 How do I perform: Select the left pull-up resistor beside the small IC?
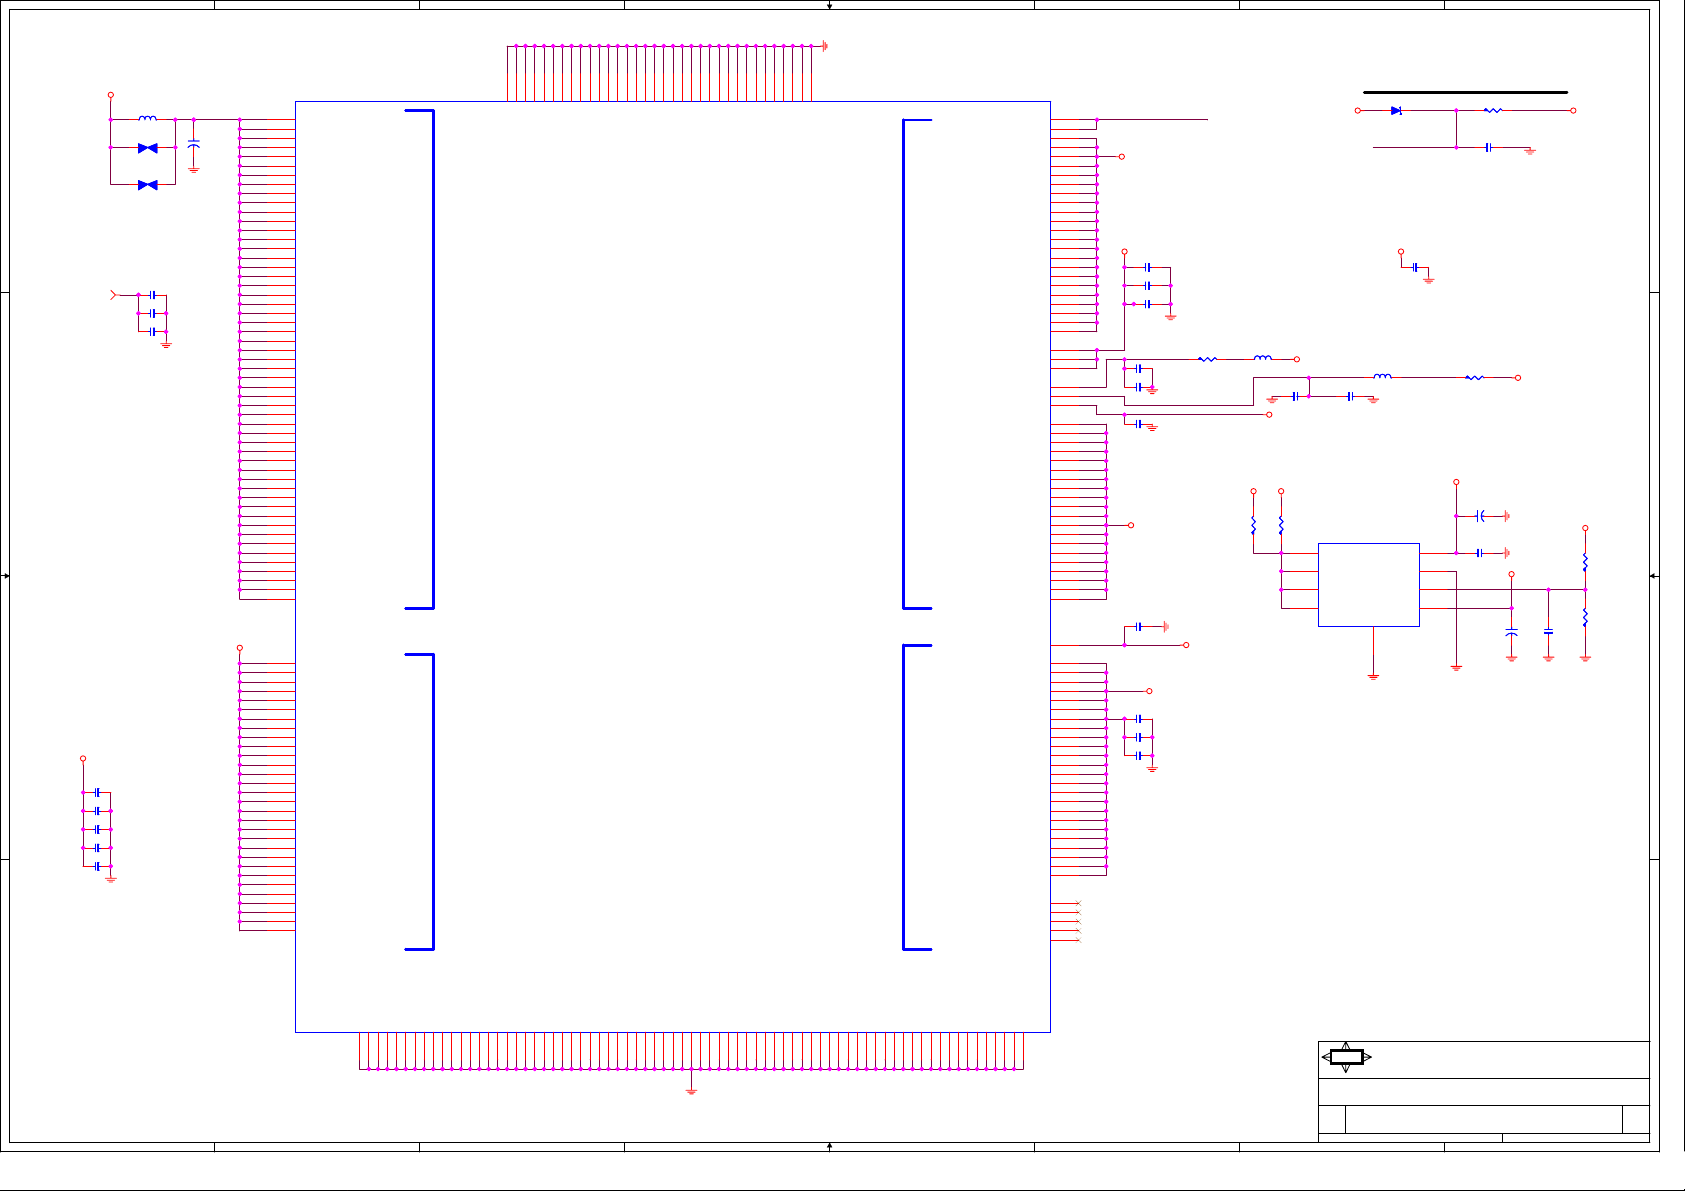coord(1254,525)
